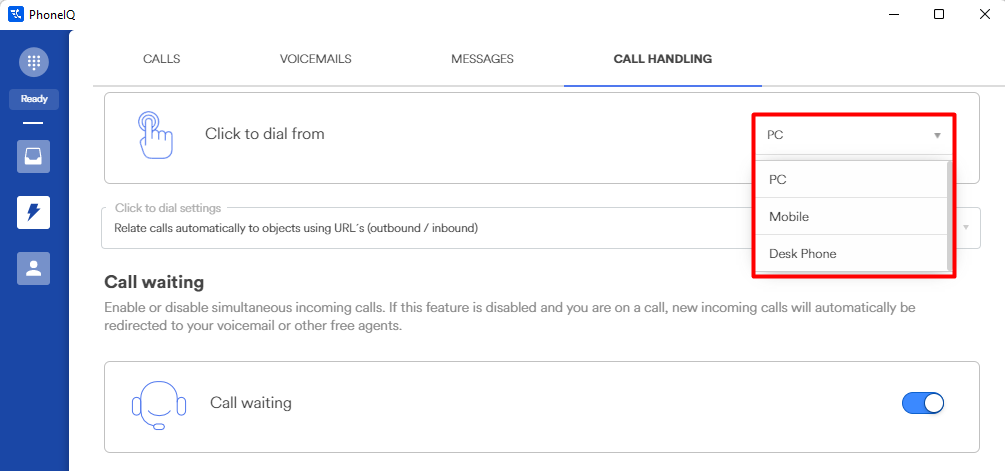
Task: Open the Voicemails tab
Action: (x=315, y=59)
